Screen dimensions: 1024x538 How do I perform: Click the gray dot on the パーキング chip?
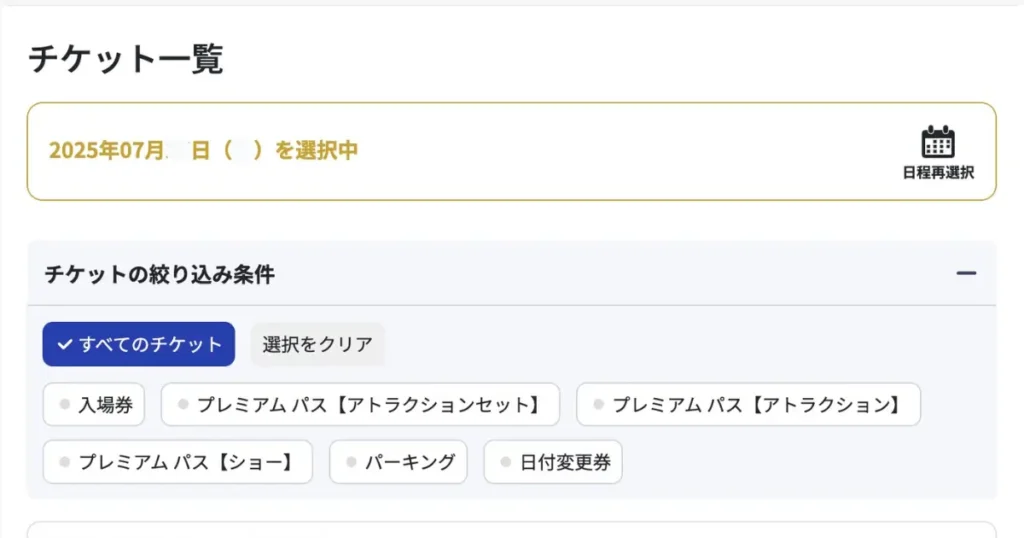351,462
